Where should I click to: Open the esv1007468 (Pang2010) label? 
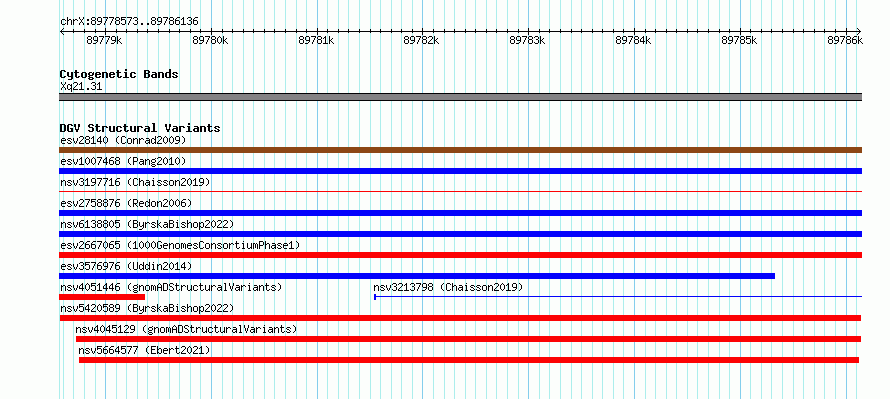(123, 161)
